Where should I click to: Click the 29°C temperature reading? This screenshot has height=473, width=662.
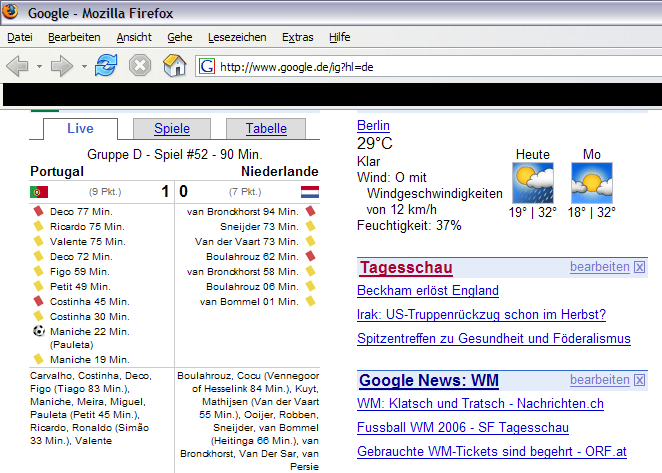(375, 144)
